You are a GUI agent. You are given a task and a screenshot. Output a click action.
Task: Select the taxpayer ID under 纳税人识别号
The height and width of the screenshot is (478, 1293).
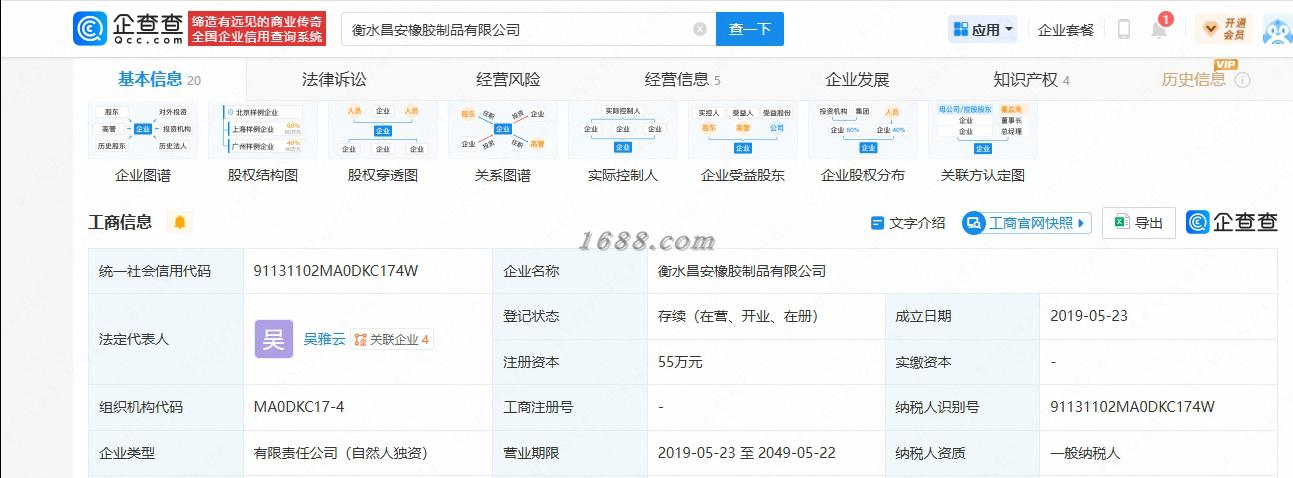click(1132, 407)
